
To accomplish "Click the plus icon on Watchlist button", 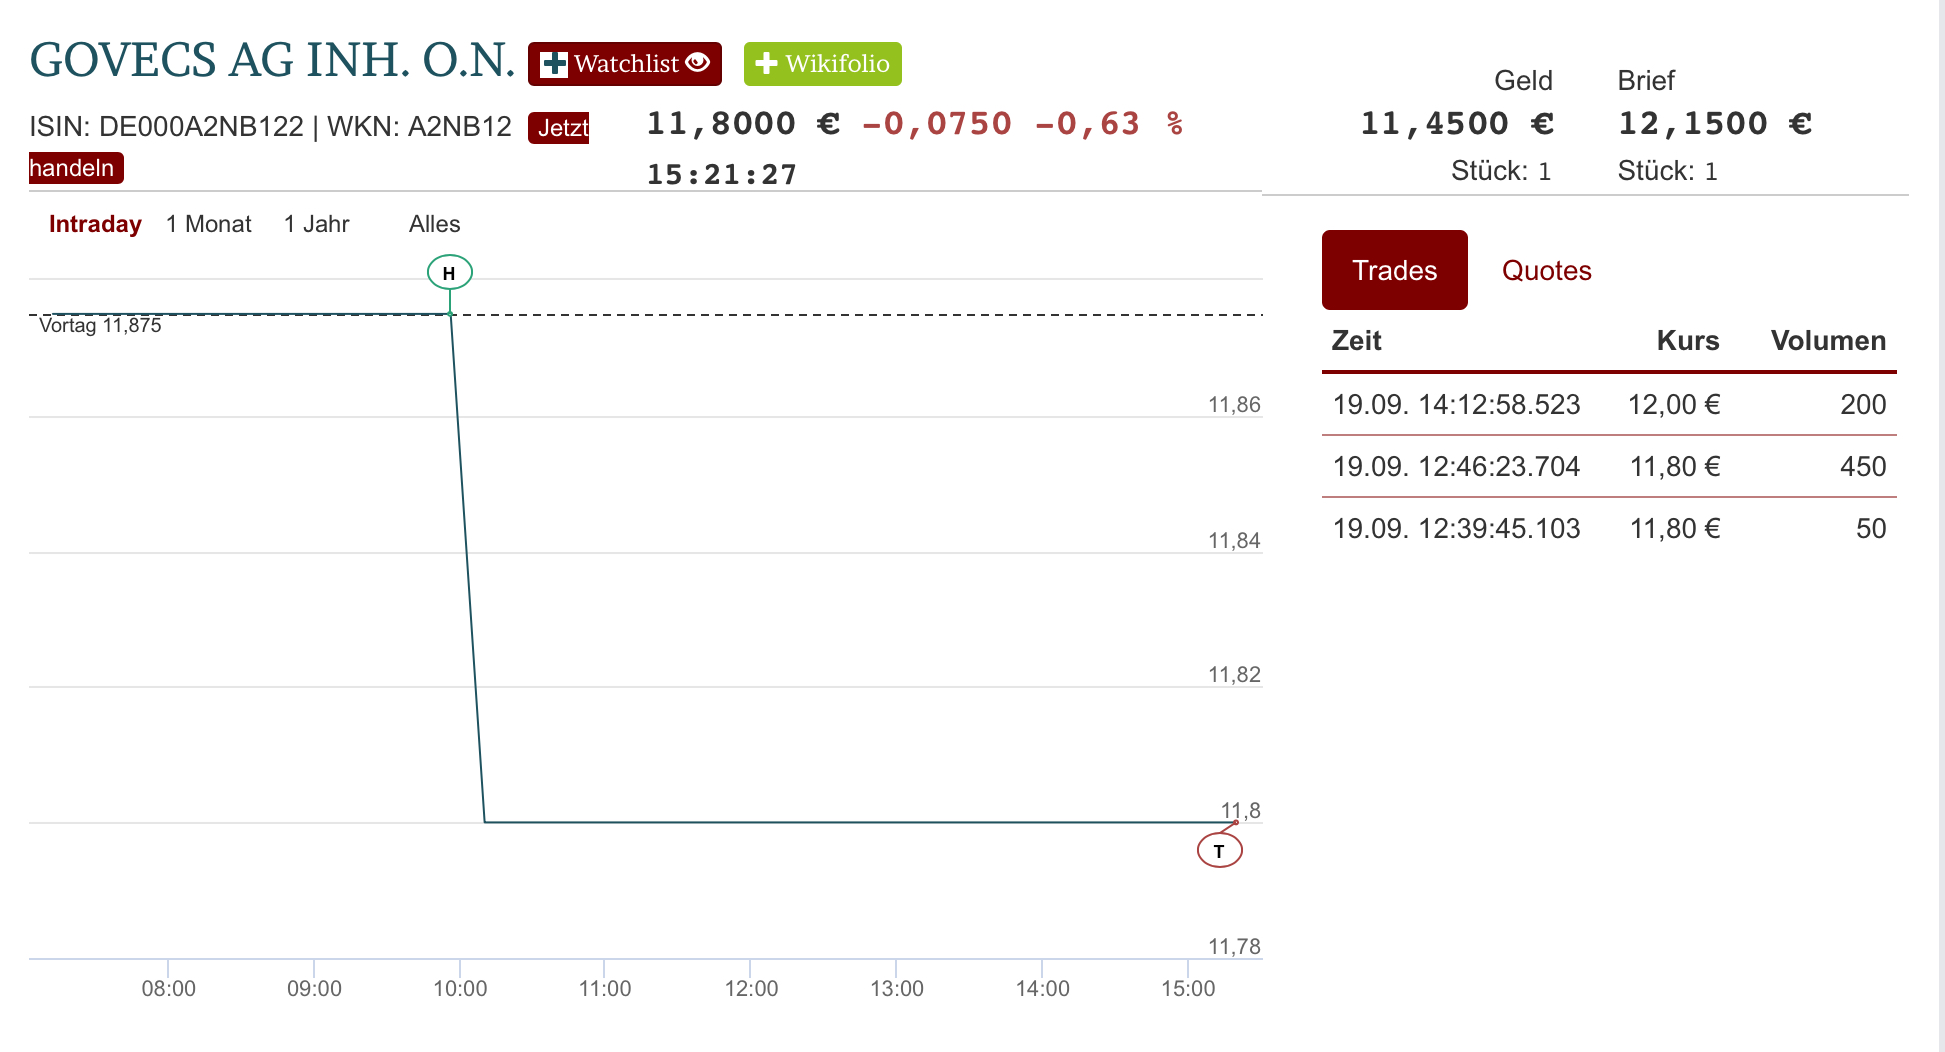I will (553, 64).
